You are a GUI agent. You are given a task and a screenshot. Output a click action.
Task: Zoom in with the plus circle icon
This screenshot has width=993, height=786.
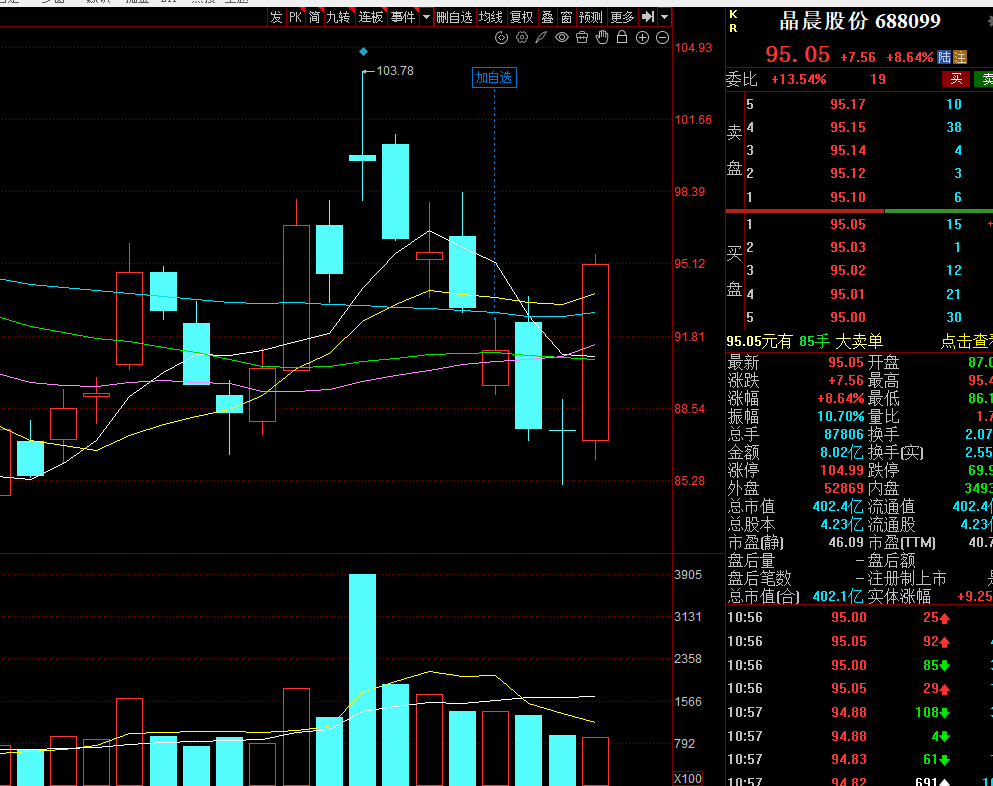click(x=642, y=37)
